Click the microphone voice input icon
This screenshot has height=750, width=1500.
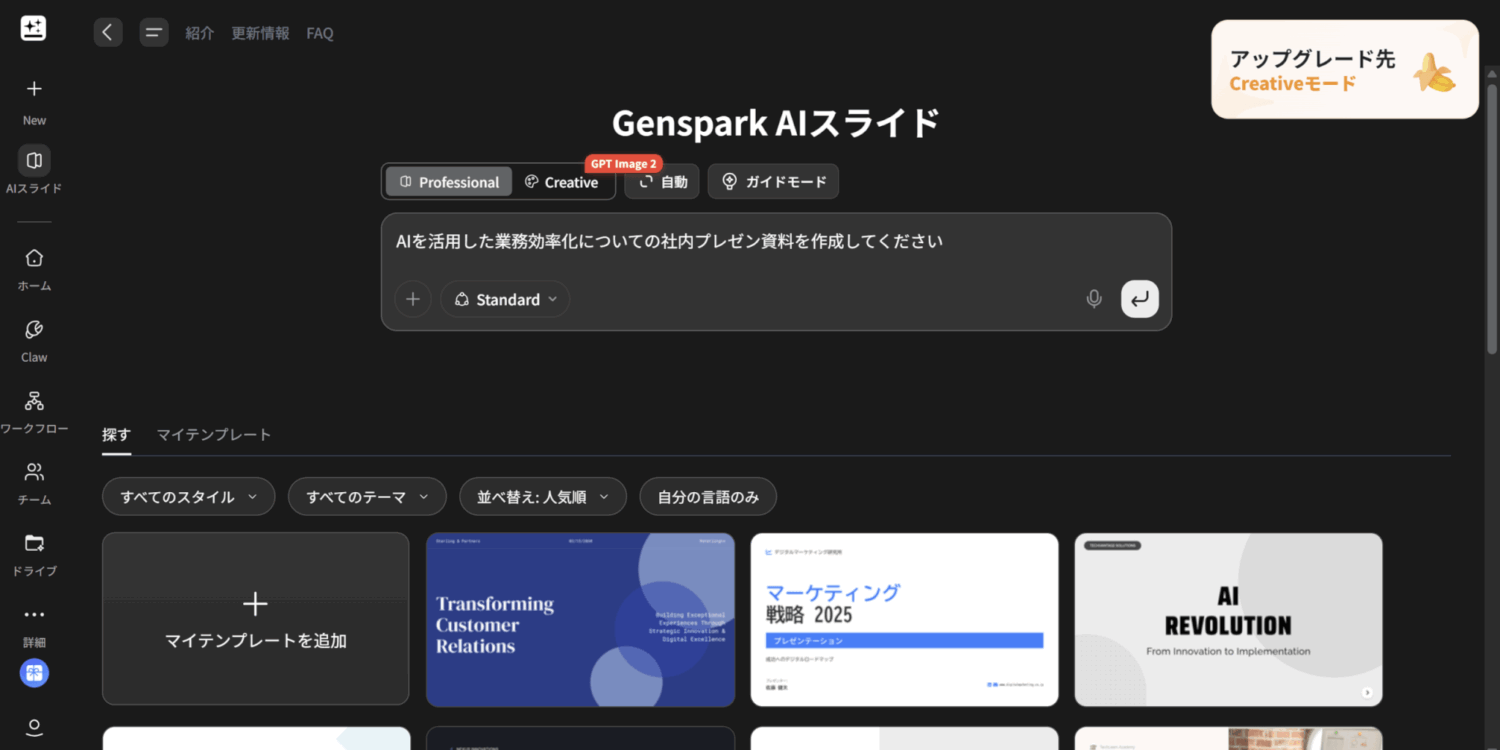[1094, 299]
